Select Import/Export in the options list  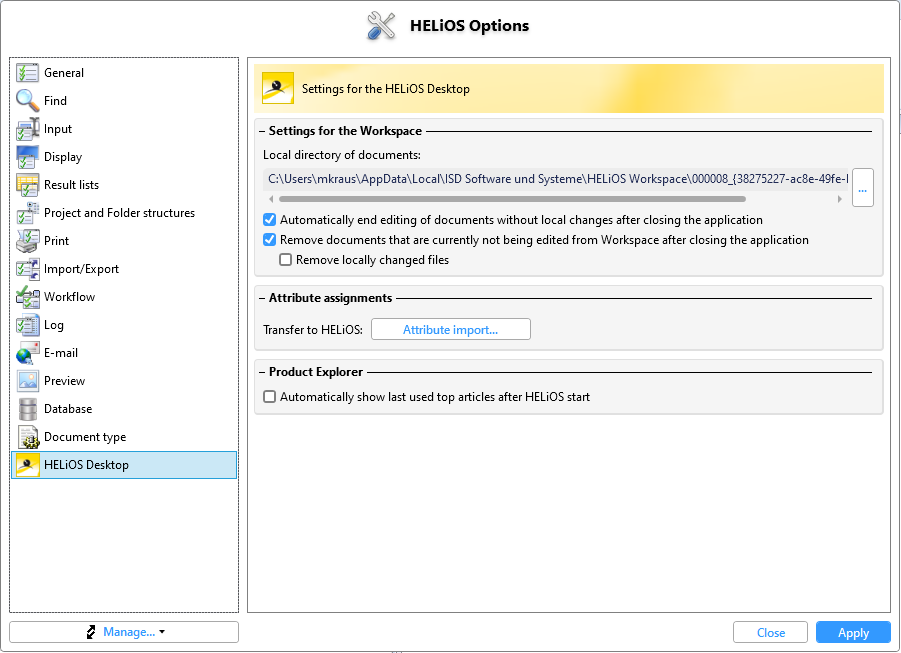click(124, 269)
